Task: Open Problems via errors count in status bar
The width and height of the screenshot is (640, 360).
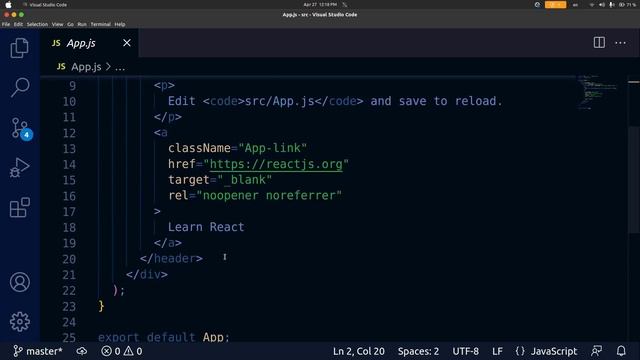Action: pyautogui.click(x=111, y=351)
